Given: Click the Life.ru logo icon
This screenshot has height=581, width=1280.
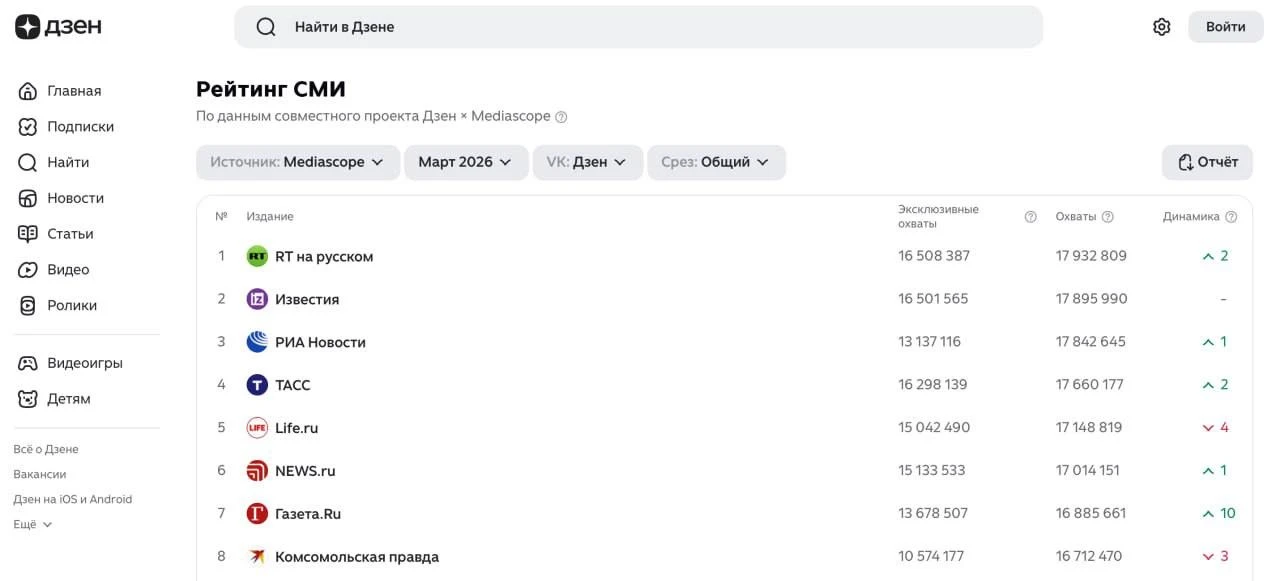Looking at the screenshot, I should tap(257, 428).
